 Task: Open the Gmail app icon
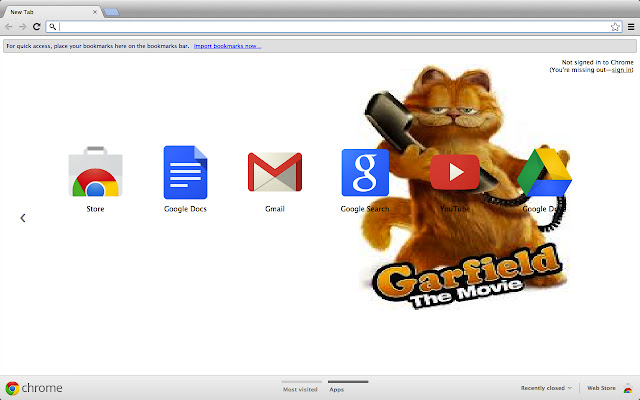(275, 172)
